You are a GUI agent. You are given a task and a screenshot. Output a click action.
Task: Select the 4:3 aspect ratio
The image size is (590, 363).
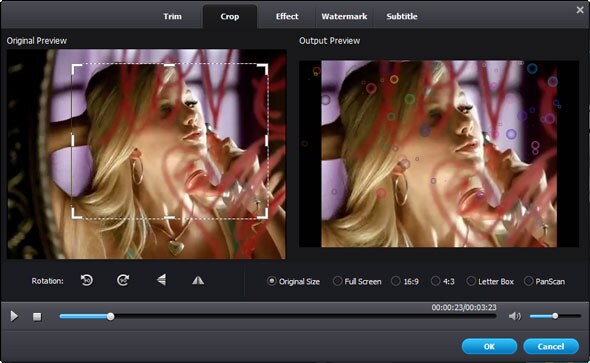pos(443,281)
